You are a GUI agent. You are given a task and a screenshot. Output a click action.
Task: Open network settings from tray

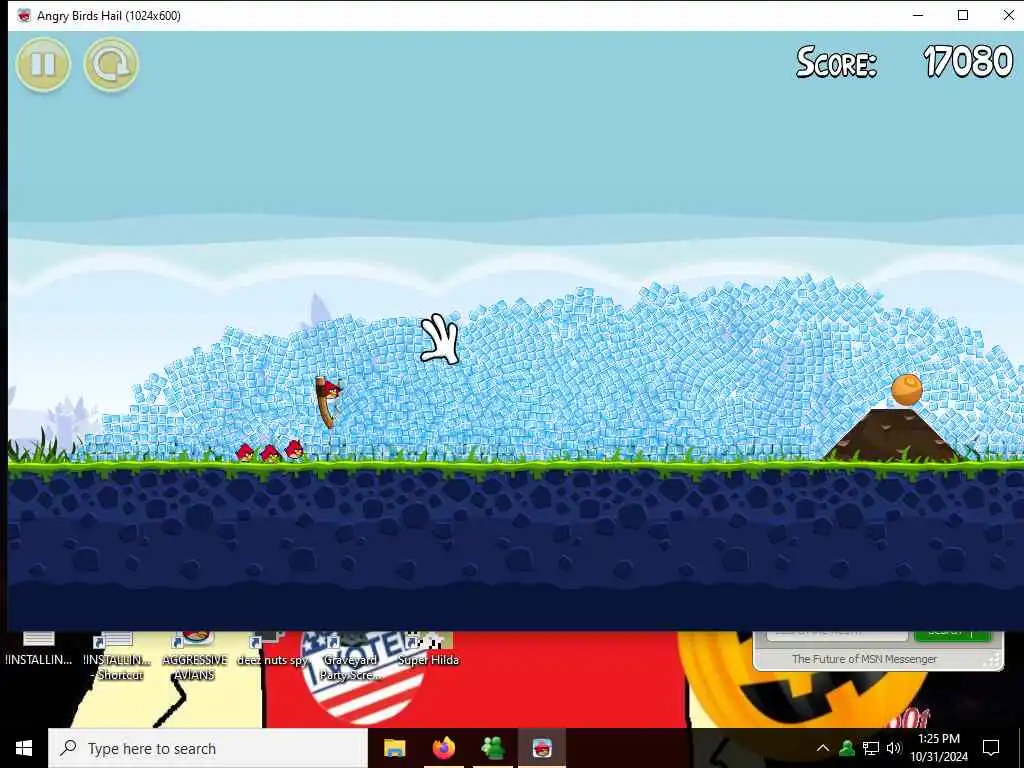[x=871, y=748]
